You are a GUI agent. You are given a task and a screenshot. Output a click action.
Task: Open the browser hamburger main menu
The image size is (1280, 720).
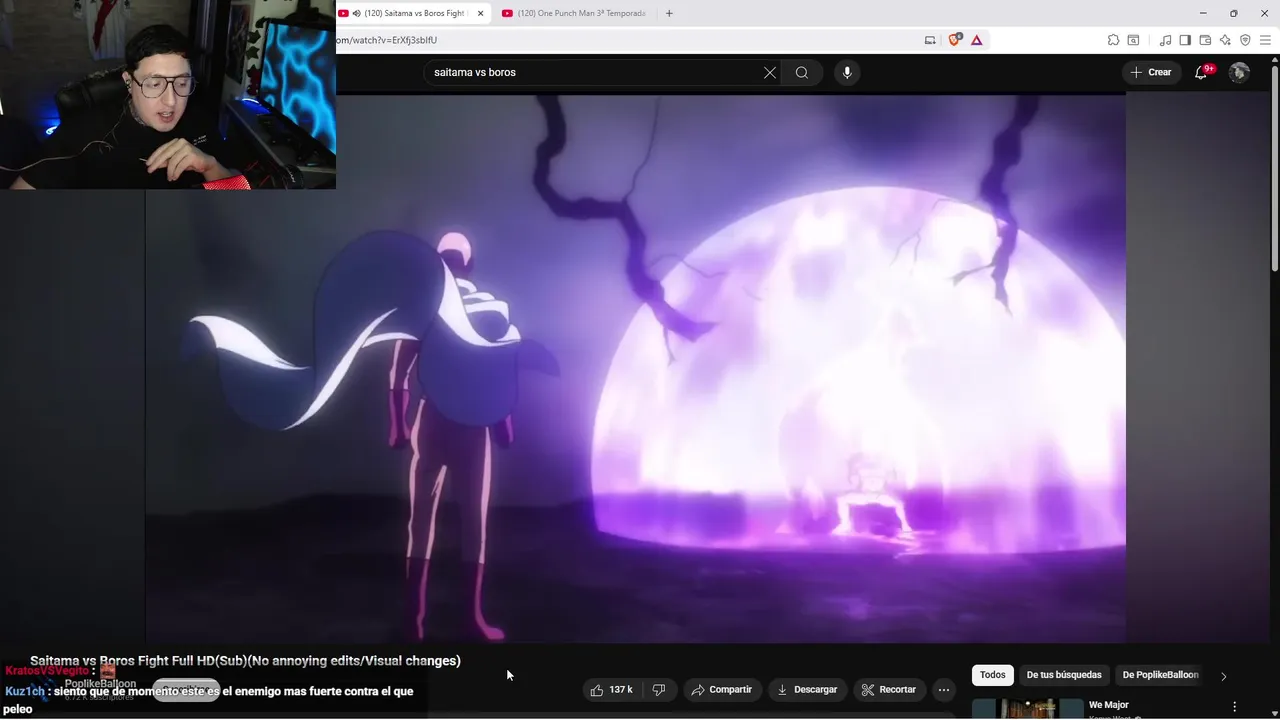1265,40
